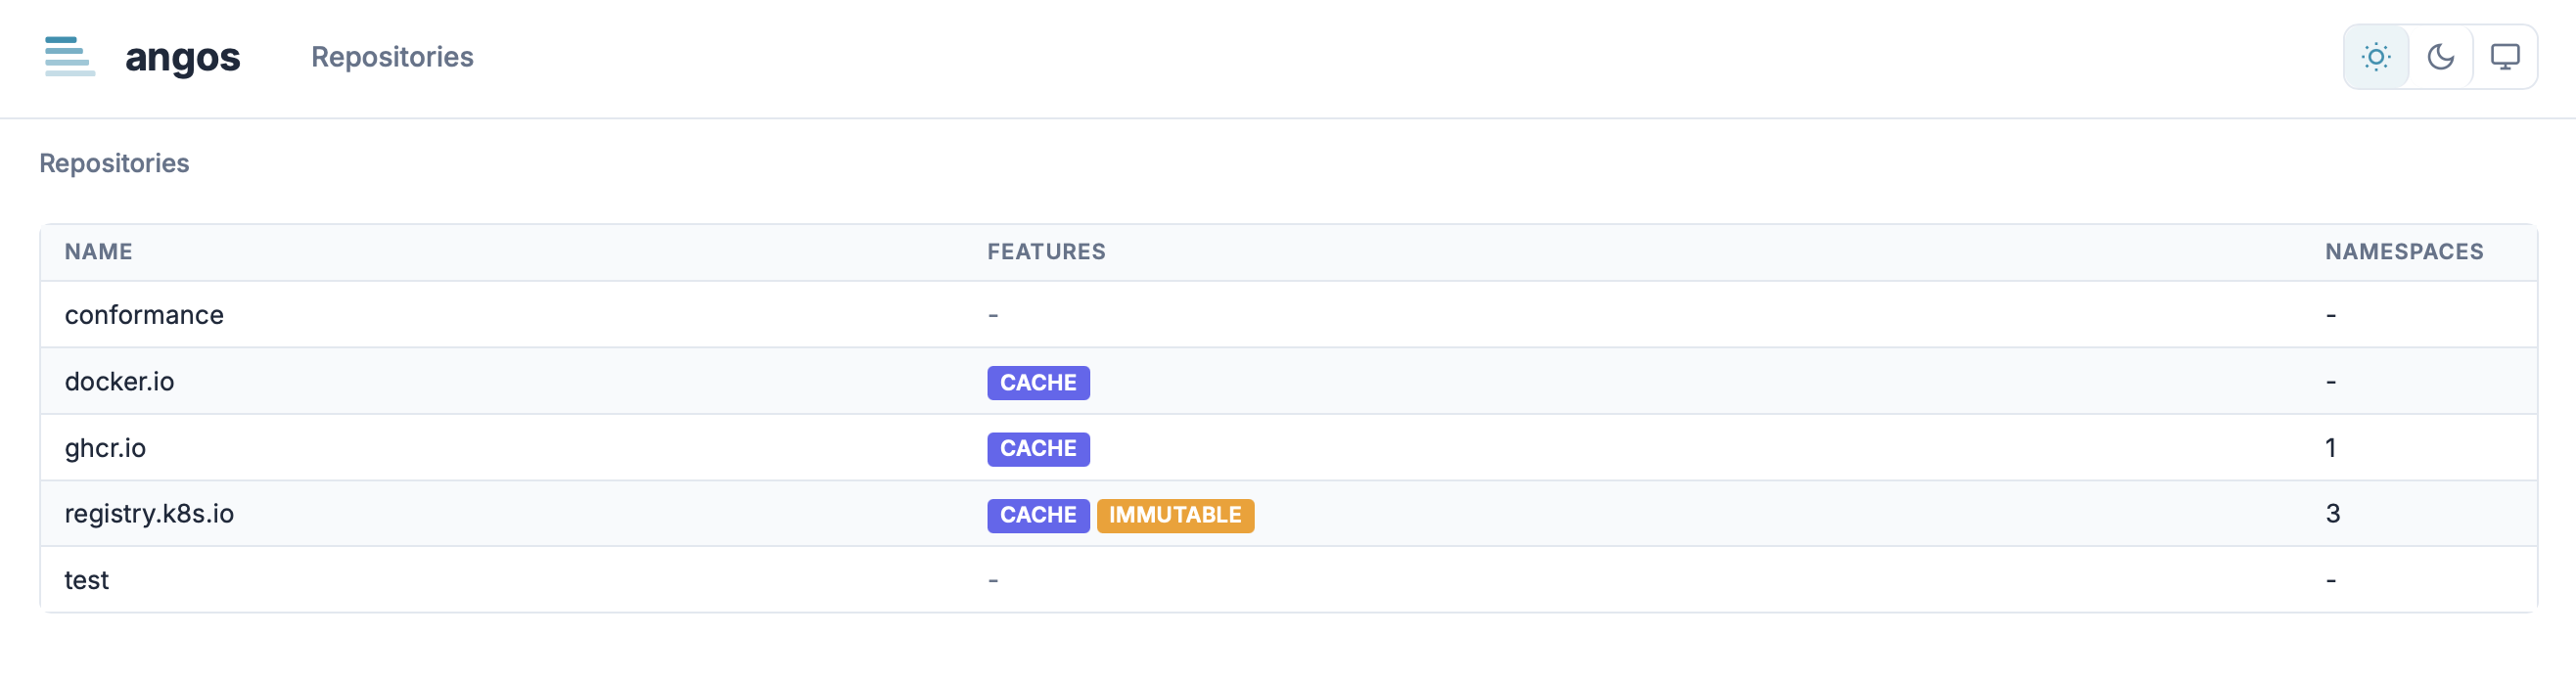Expand the conformance repository row
2576x683 pixels.
[143, 314]
